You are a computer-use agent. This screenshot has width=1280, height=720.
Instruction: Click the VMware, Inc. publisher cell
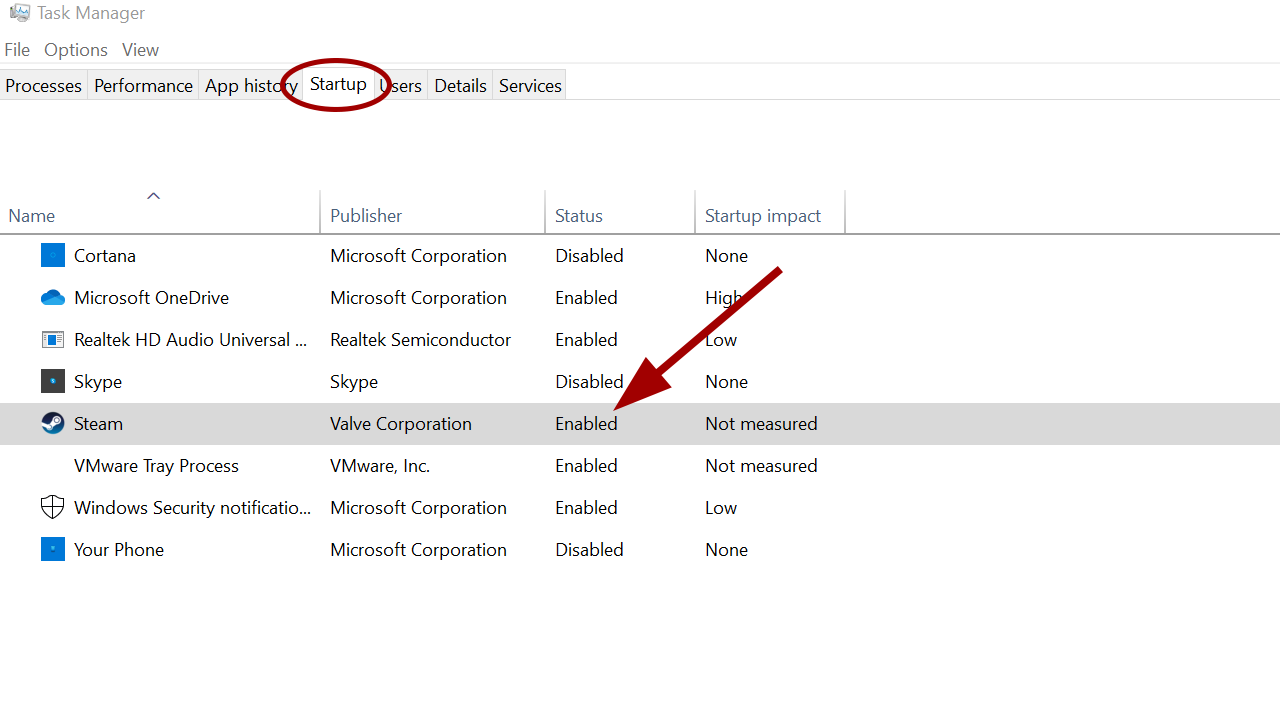380,466
